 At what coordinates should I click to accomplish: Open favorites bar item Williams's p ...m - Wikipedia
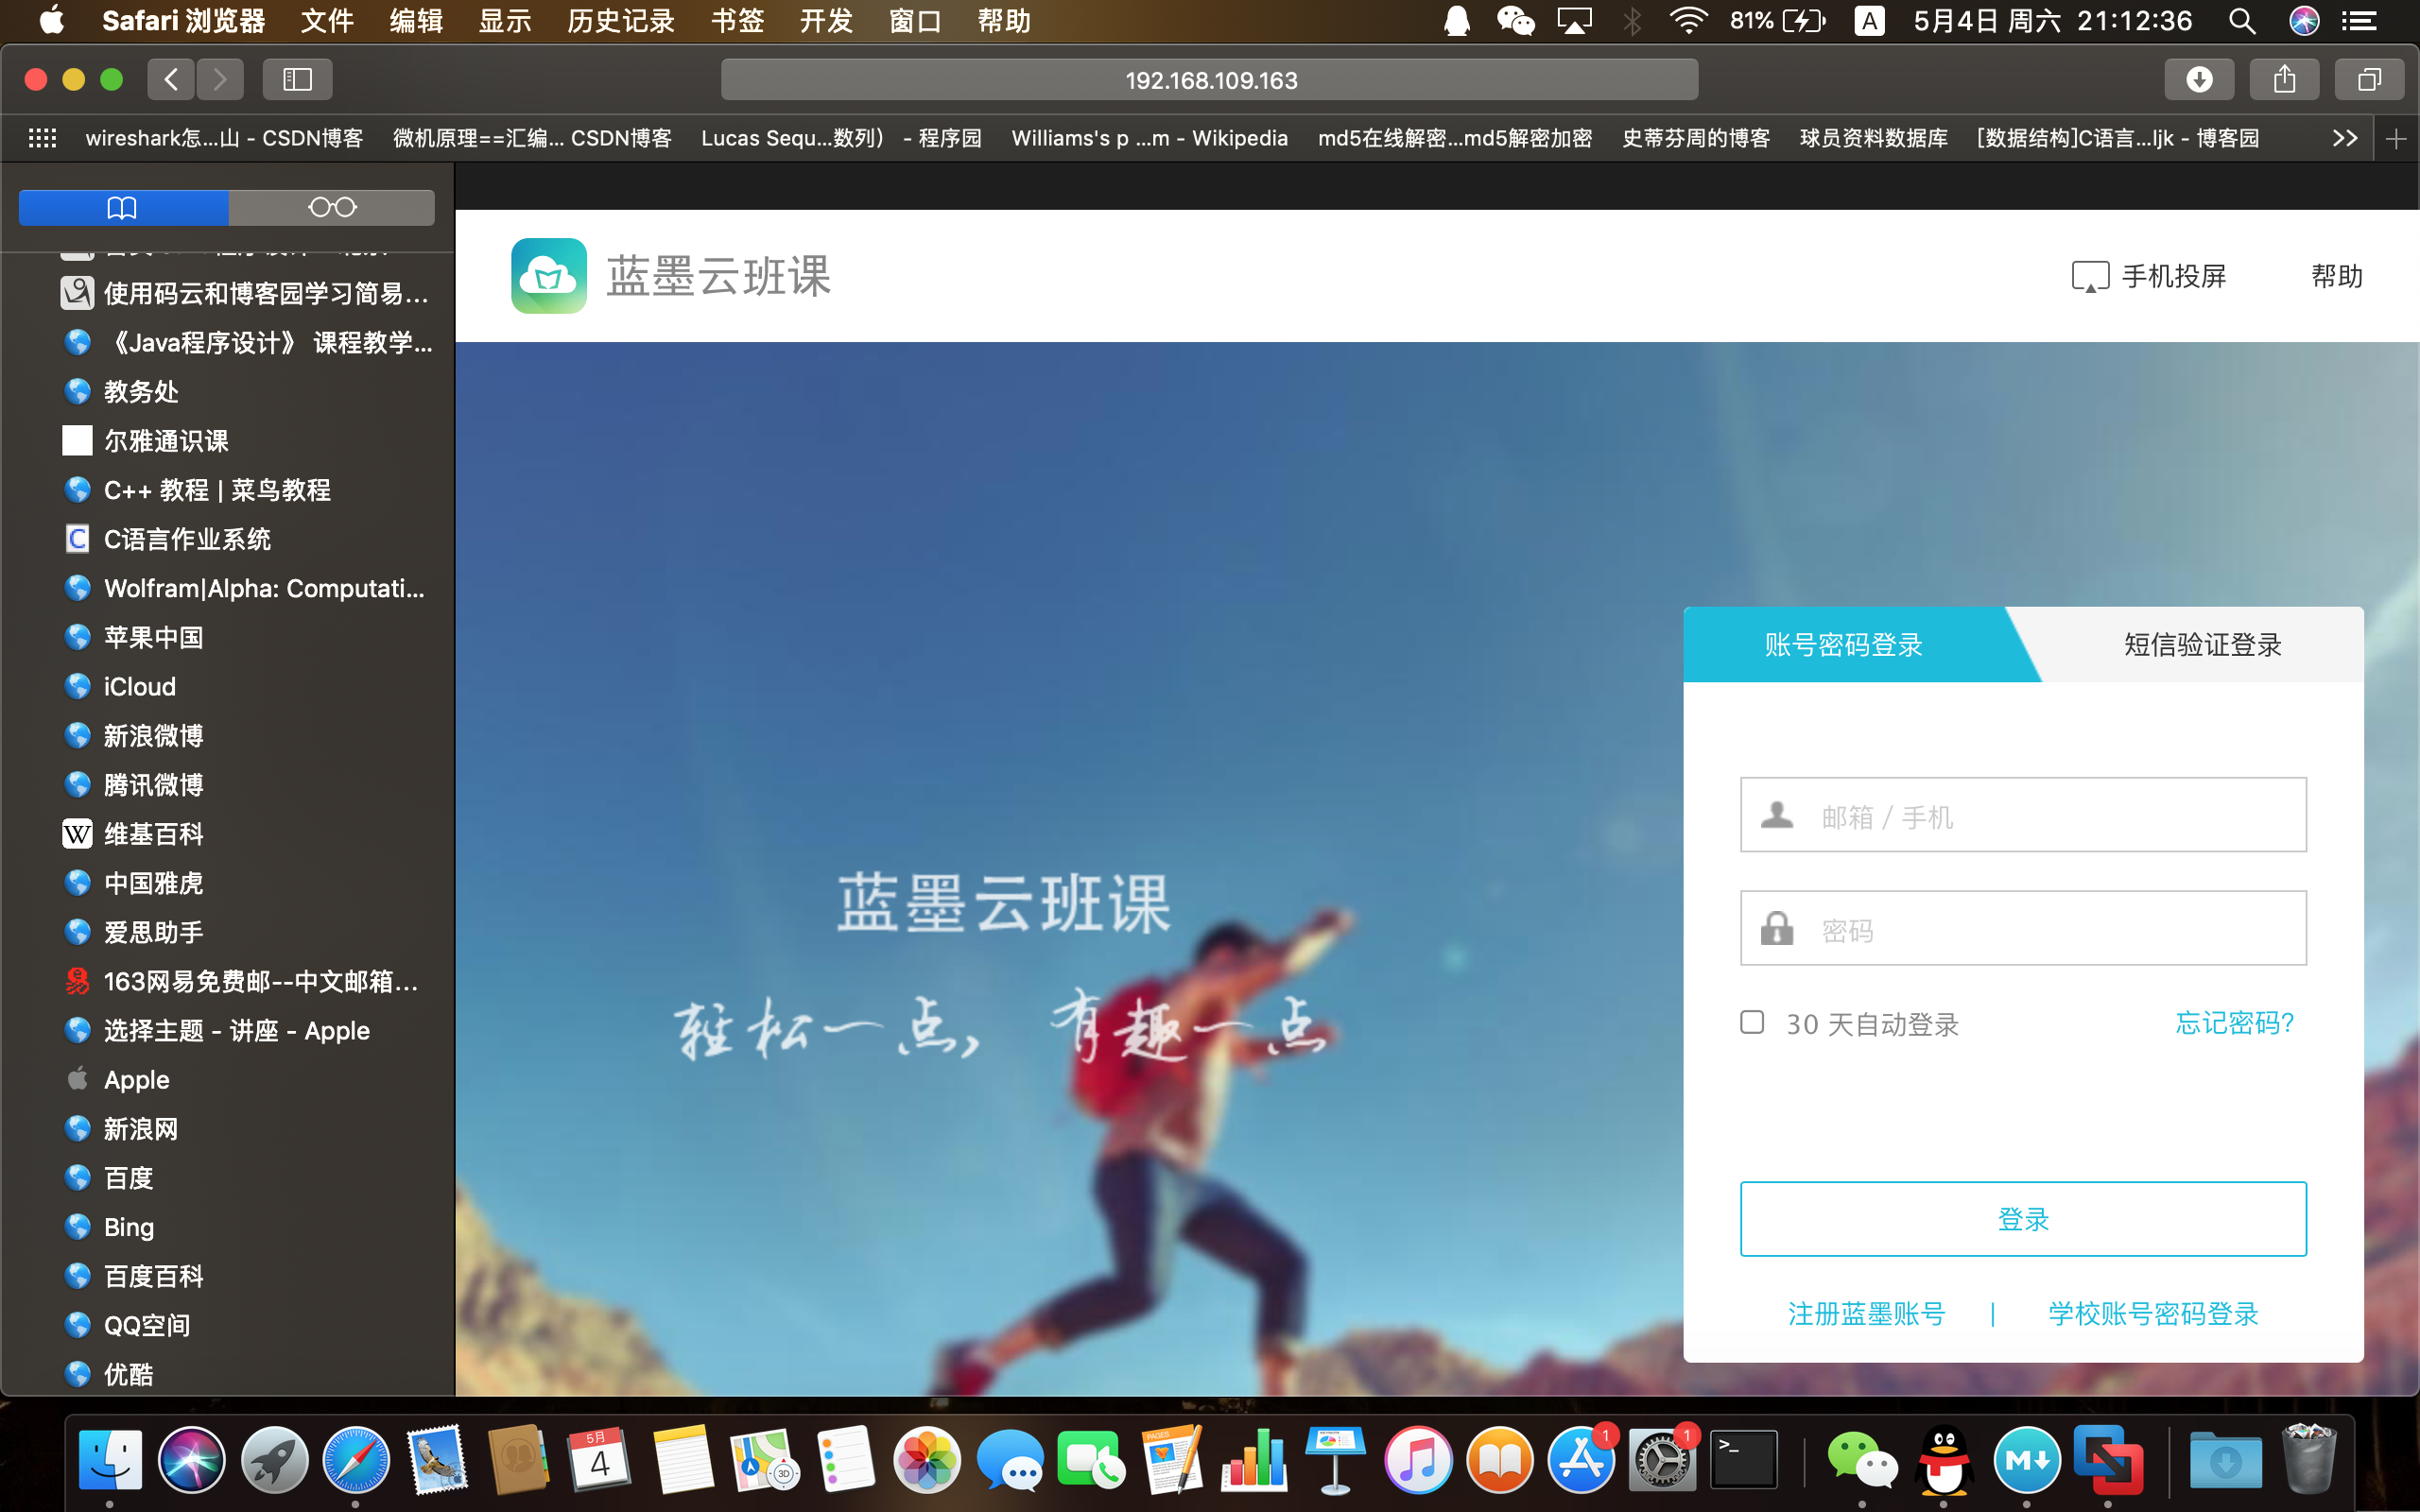pos(1149,138)
